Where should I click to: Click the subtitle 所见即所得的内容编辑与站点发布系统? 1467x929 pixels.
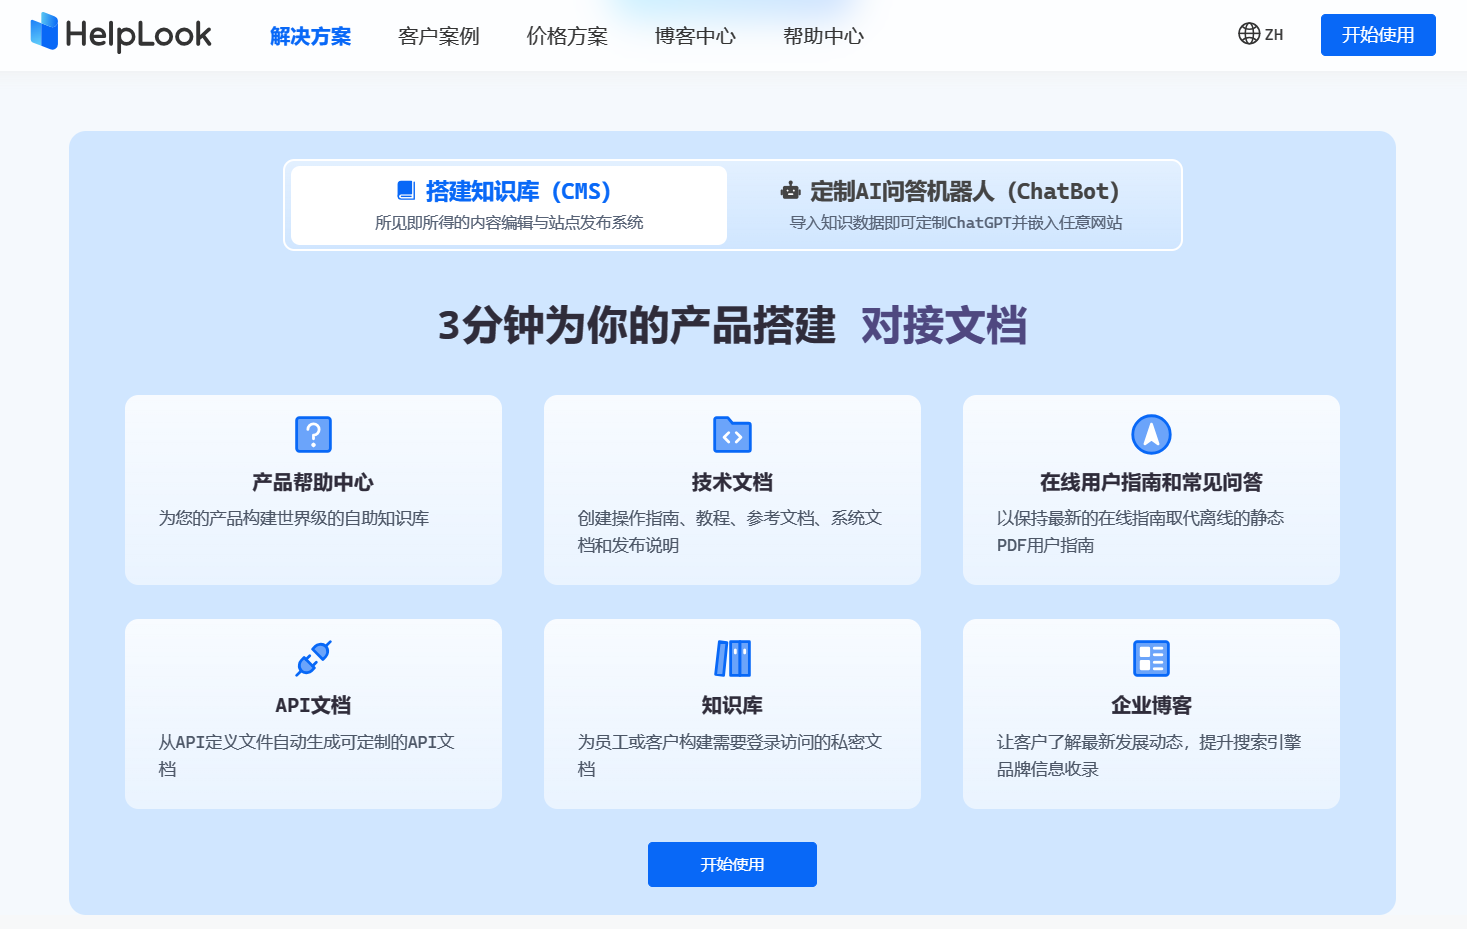[509, 222]
